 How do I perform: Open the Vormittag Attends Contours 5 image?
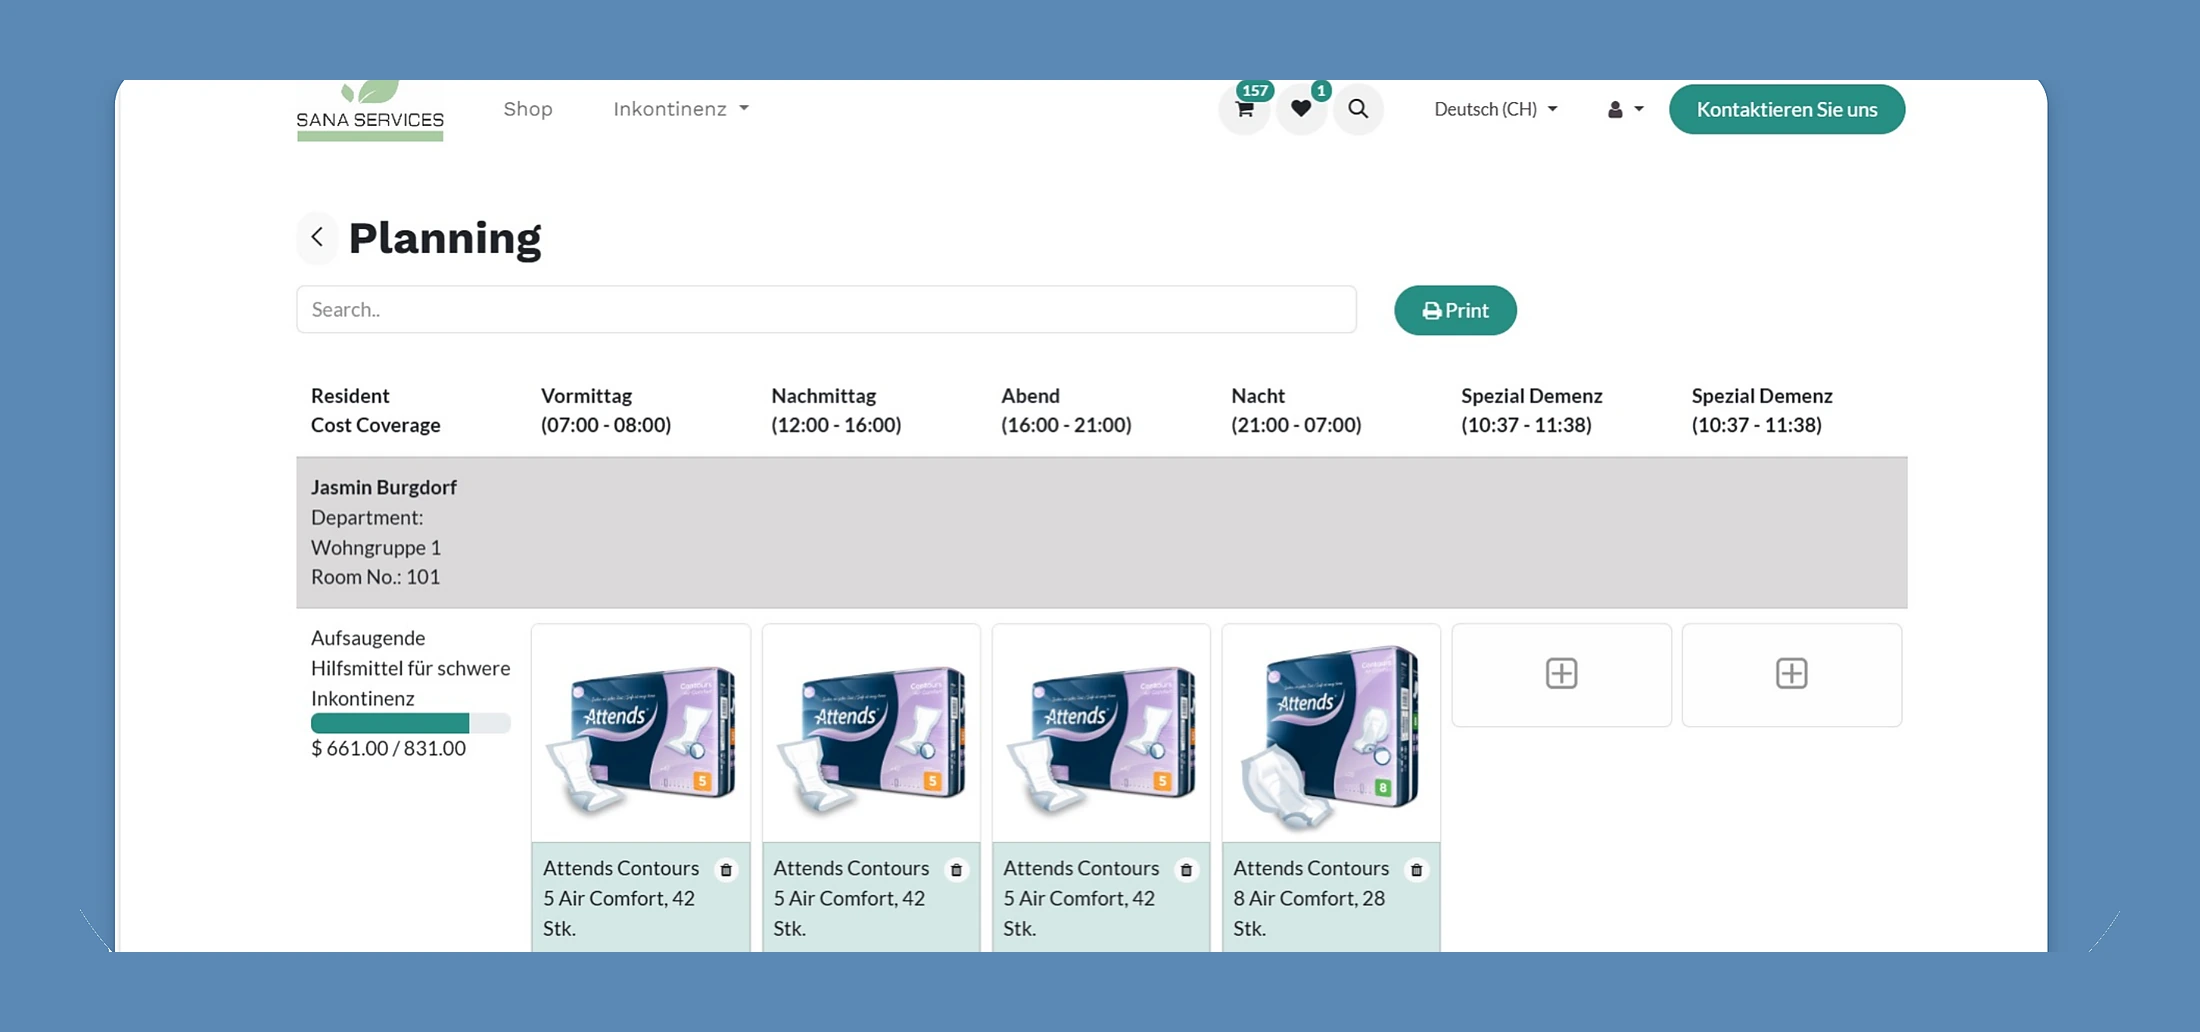point(641,735)
